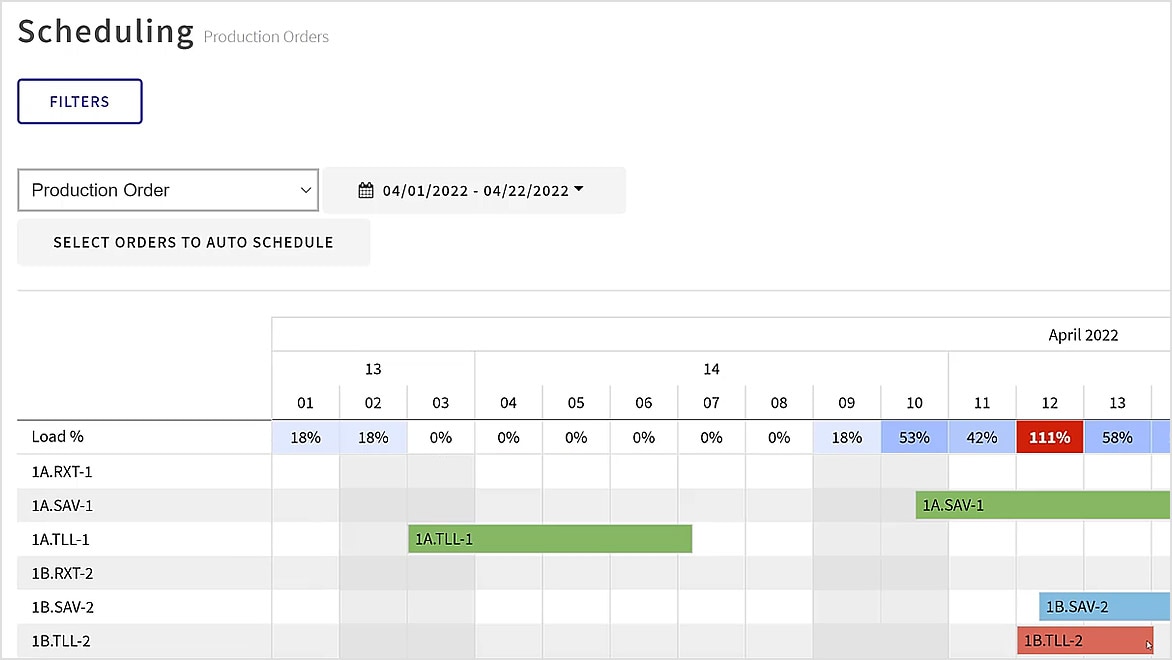Click the week 14 column header
This screenshot has width=1172, height=660.
710,369
